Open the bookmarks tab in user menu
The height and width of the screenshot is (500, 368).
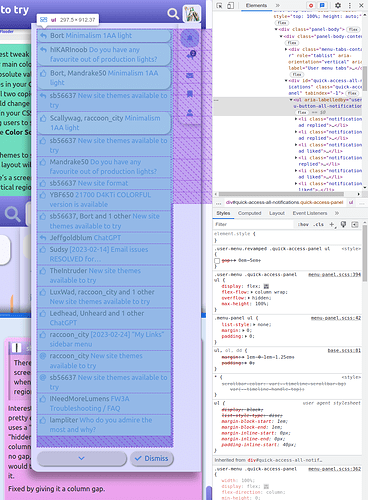(x=190, y=94)
